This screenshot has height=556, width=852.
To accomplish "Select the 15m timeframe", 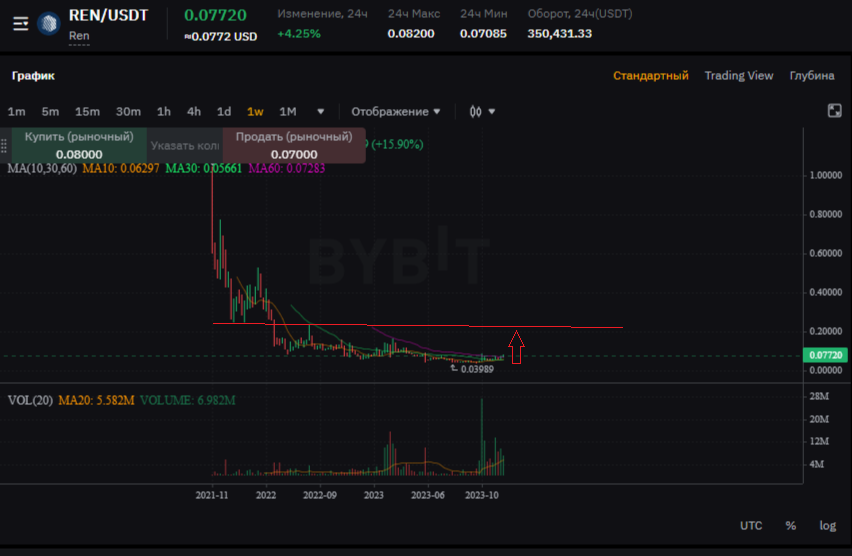I will pos(87,111).
